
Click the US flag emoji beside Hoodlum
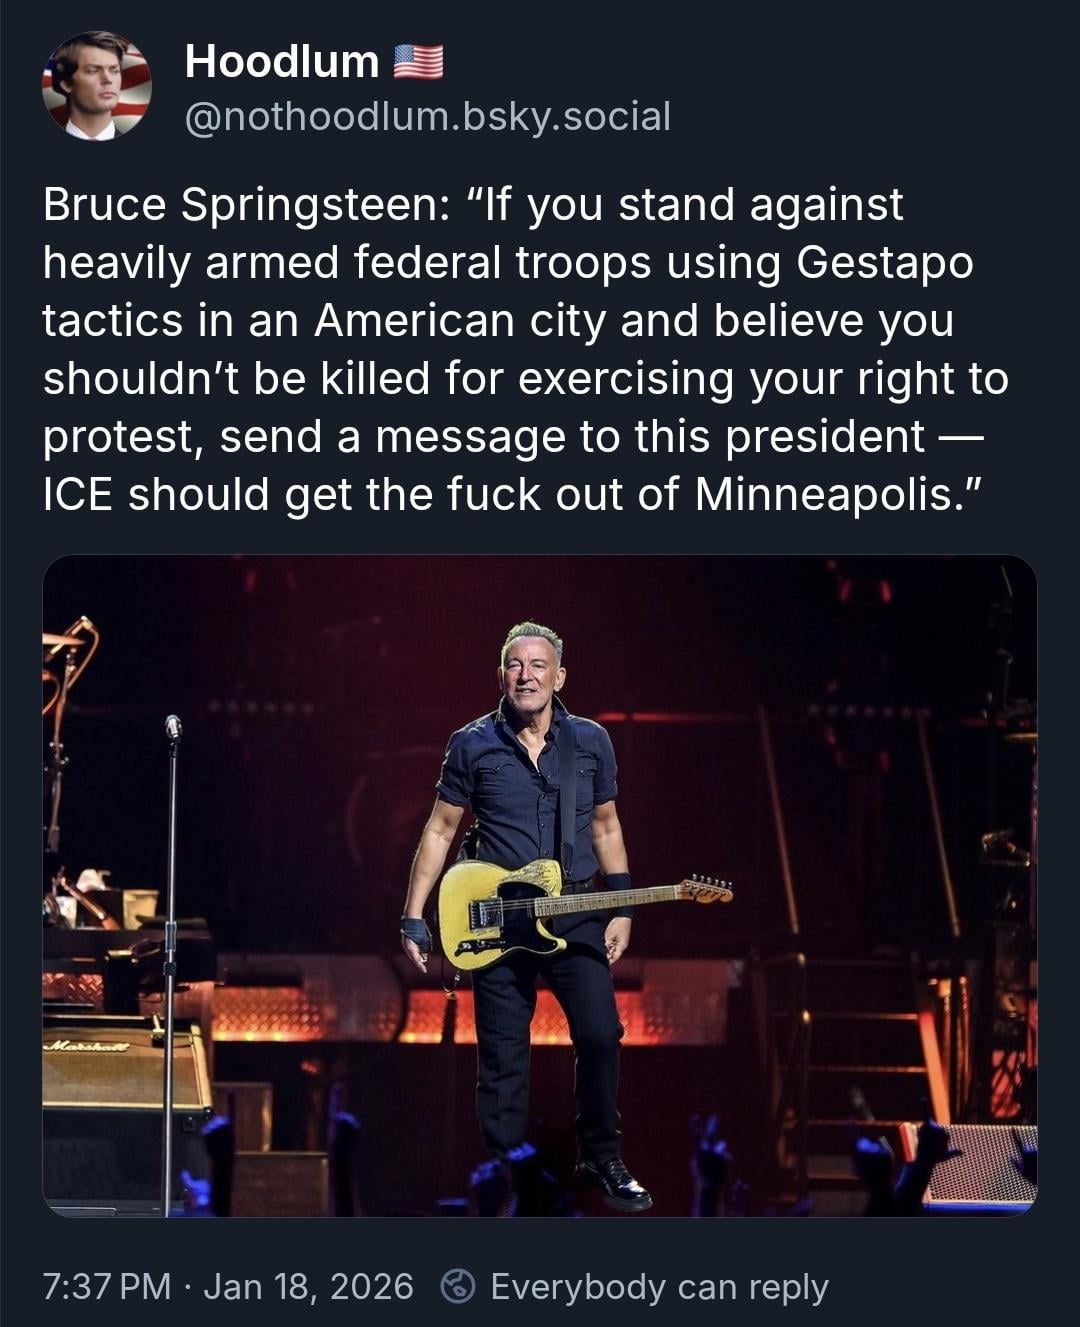(418, 62)
